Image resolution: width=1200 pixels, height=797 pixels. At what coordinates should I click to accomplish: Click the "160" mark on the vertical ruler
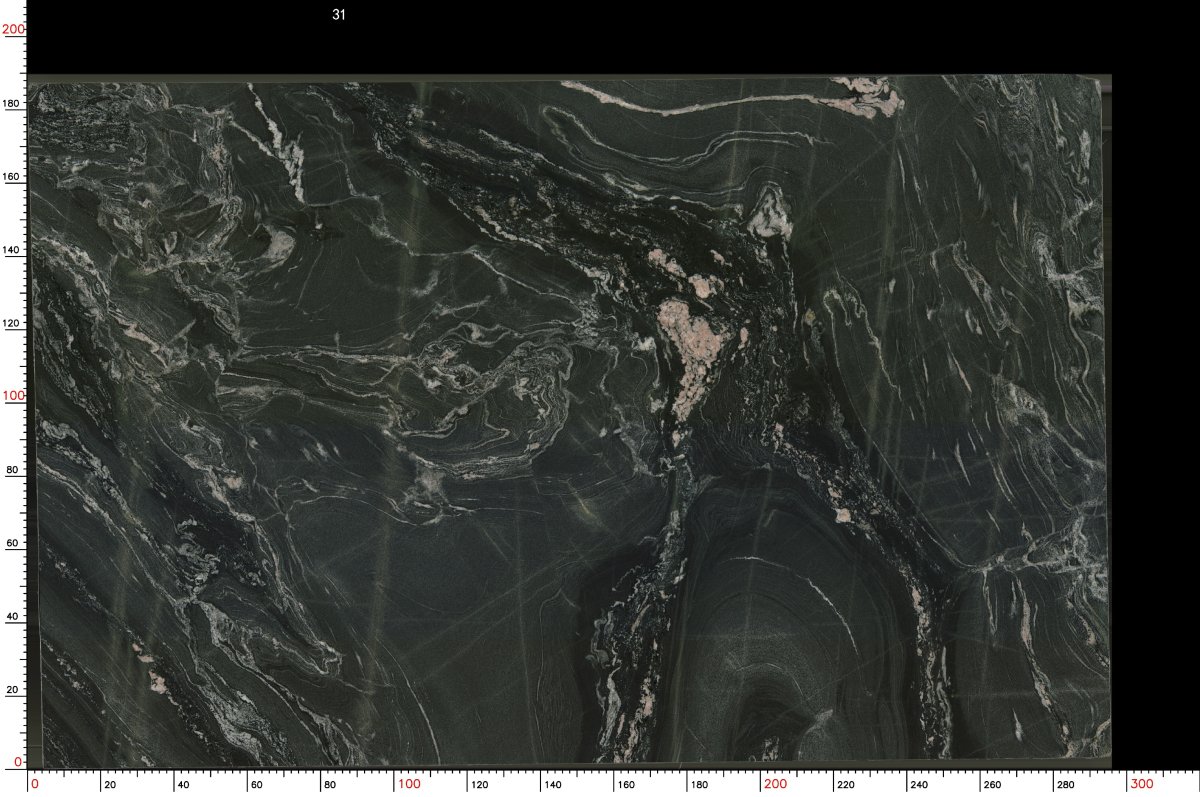(13, 176)
